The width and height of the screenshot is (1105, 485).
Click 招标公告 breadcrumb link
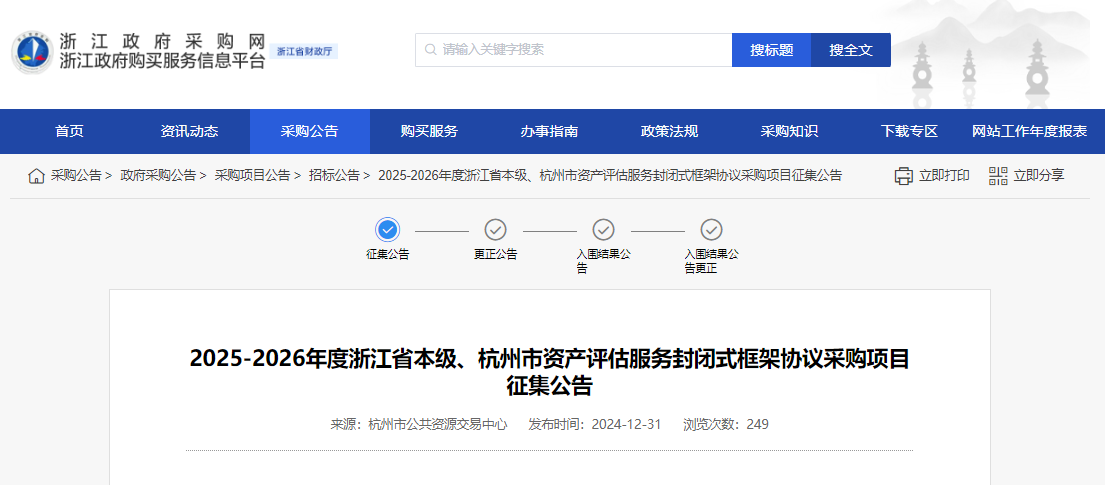click(x=333, y=176)
